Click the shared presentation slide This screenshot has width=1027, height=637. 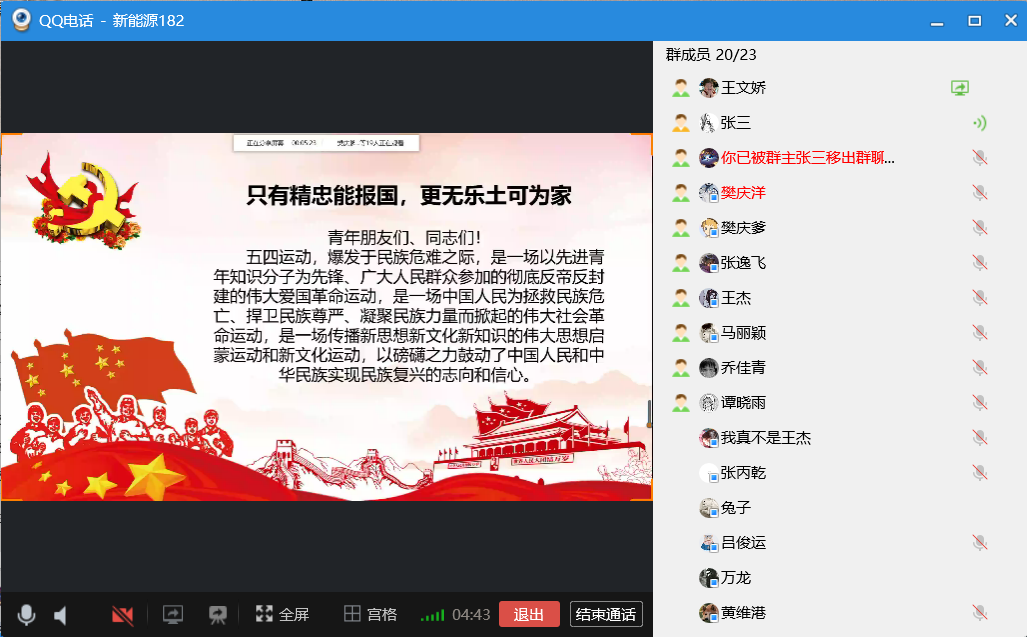(326, 317)
